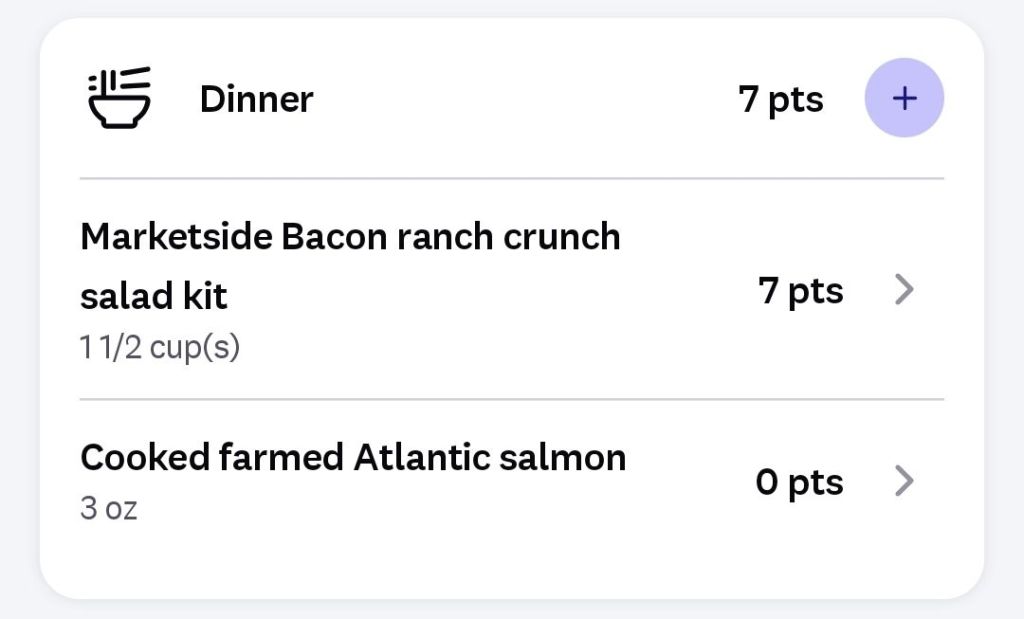Screen dimensions: 1024x619
Task: Open salad kit details via chevron
Action: (904, 291)
